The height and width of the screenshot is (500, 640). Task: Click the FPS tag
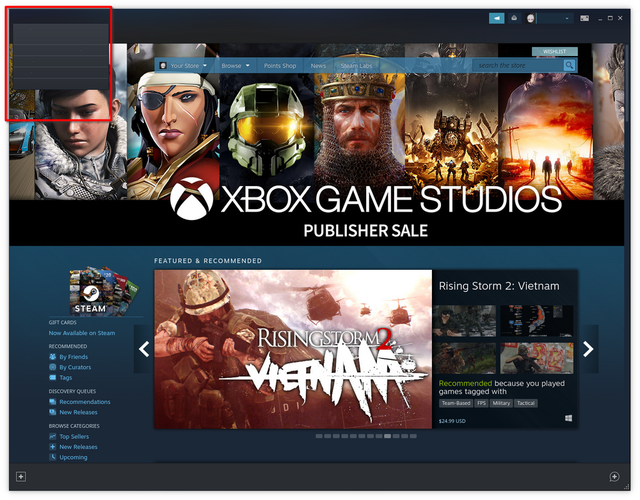(x=481, y=403)
